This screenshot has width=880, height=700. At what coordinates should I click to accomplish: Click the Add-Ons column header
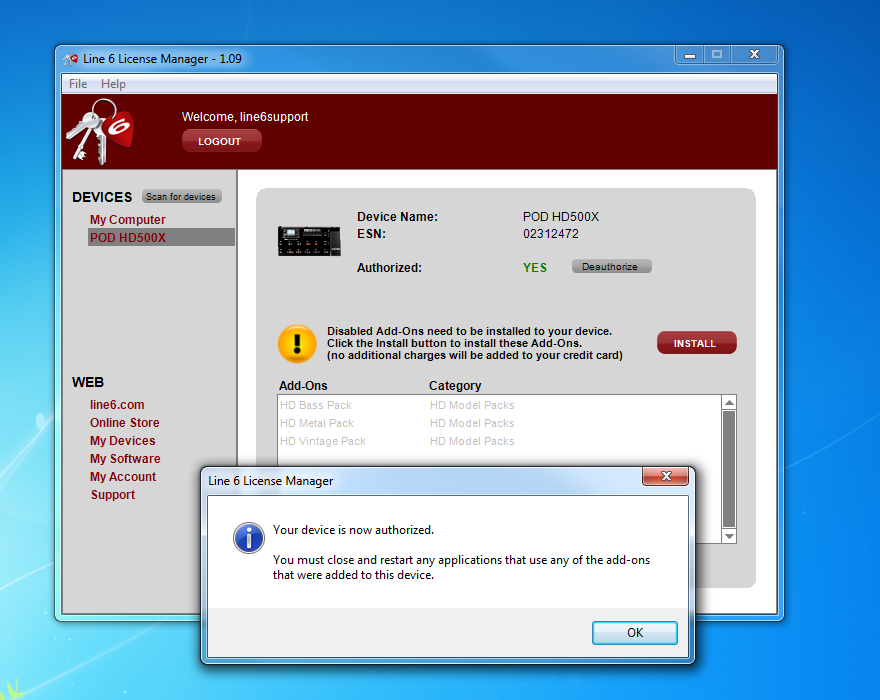pos(303,386)
